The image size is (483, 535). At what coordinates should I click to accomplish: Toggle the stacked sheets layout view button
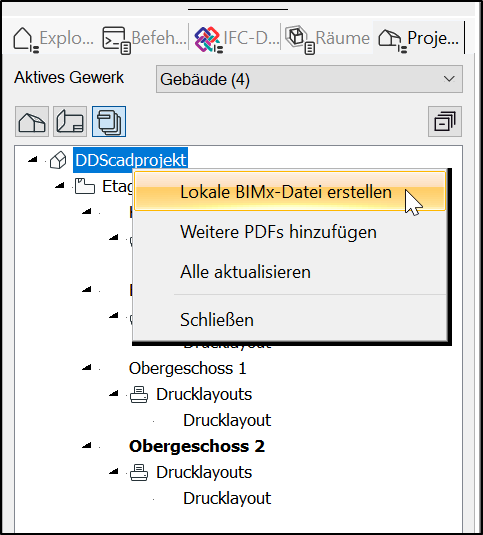(x=109, y=121)
